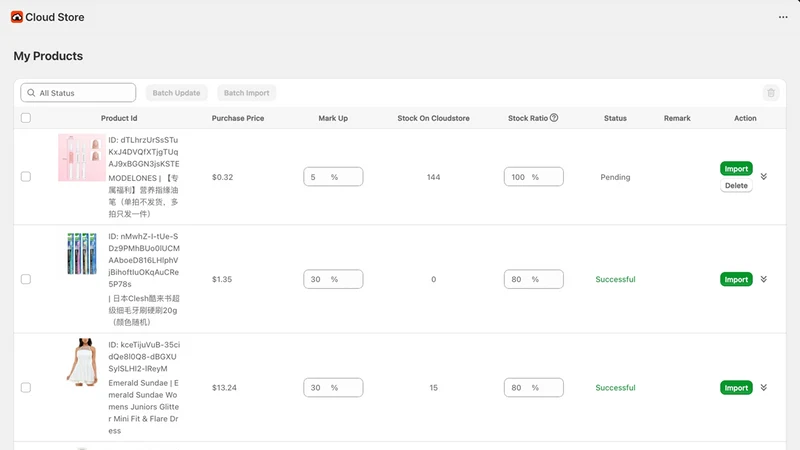Click the Pending status text
Viewport: 800px width, 450px height.
(615, 177)
